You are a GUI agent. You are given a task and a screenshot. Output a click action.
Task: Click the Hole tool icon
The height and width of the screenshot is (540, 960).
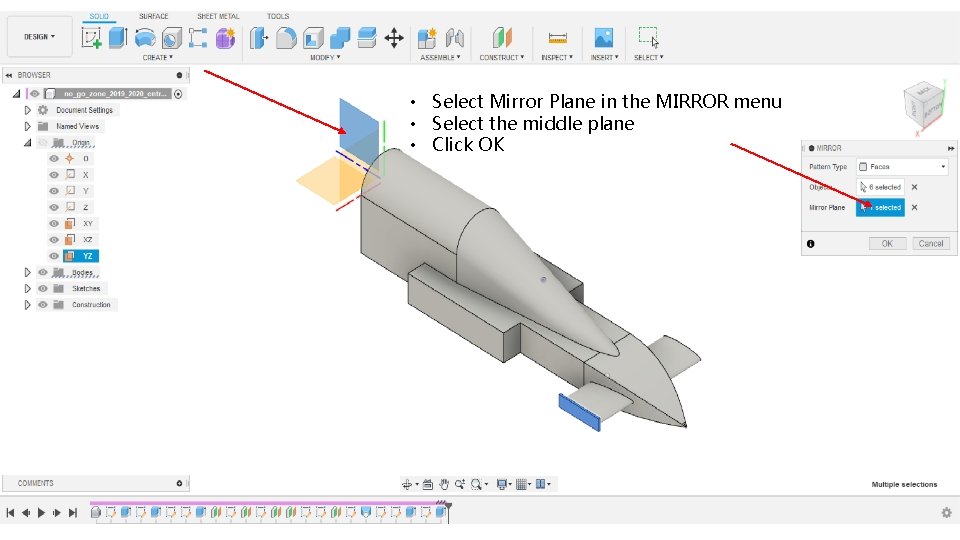[x=171, y=38]
